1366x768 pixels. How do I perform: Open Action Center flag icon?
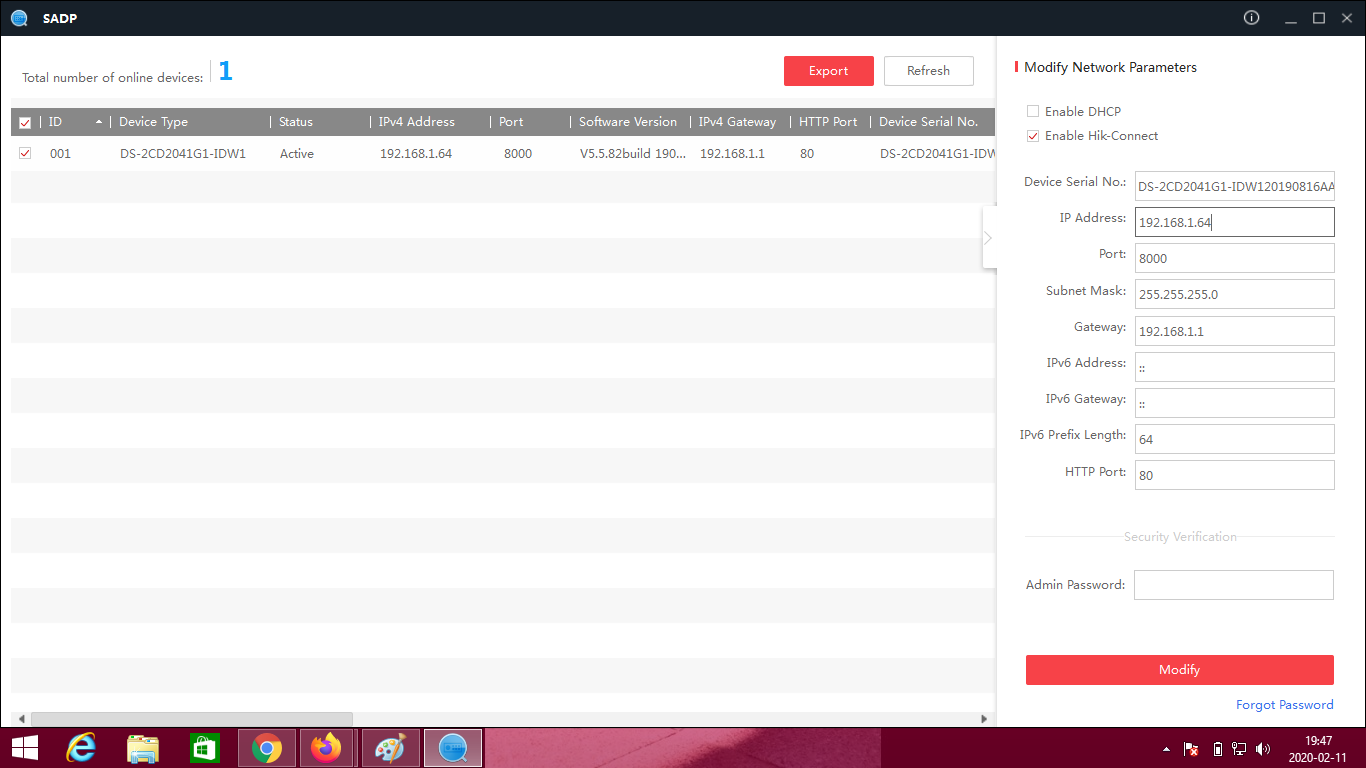pos(1191,748)
